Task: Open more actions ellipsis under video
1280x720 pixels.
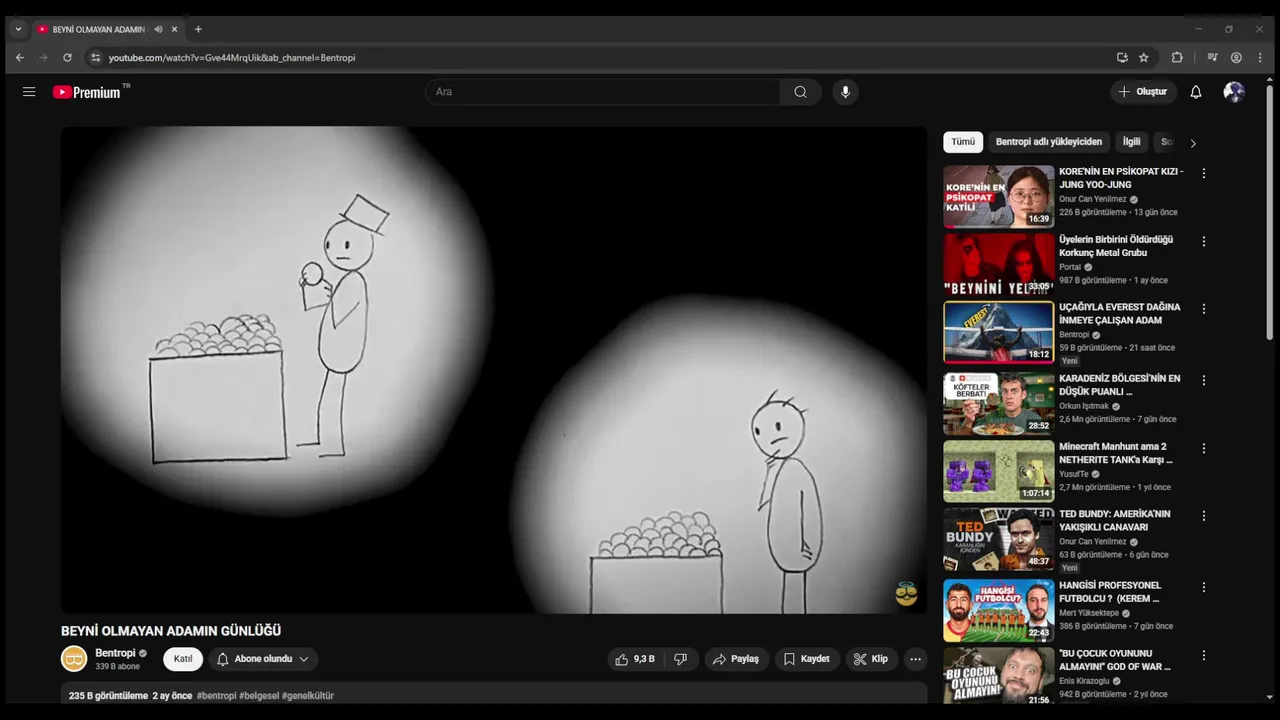Action: point(915,659)
